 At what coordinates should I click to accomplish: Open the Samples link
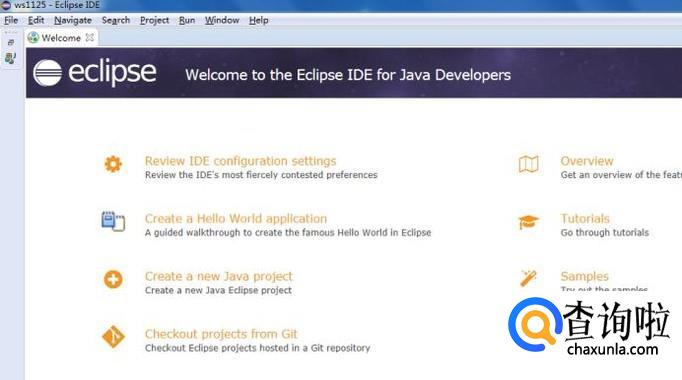[585, 276]
